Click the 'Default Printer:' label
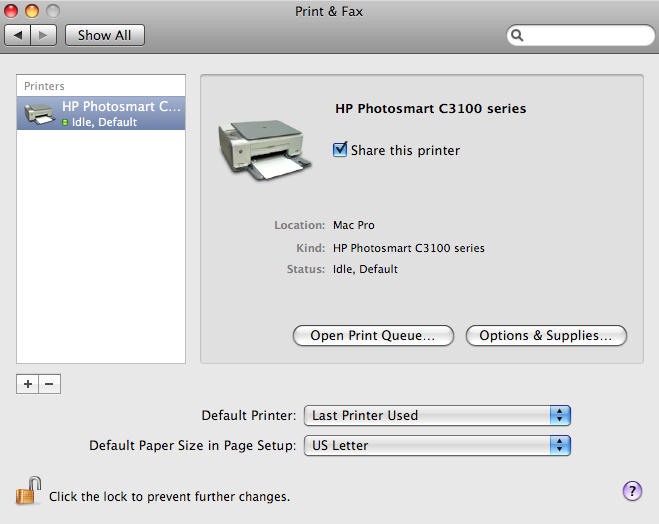The height and width of the screenshot is (524, 659). [x=249, y=416]
